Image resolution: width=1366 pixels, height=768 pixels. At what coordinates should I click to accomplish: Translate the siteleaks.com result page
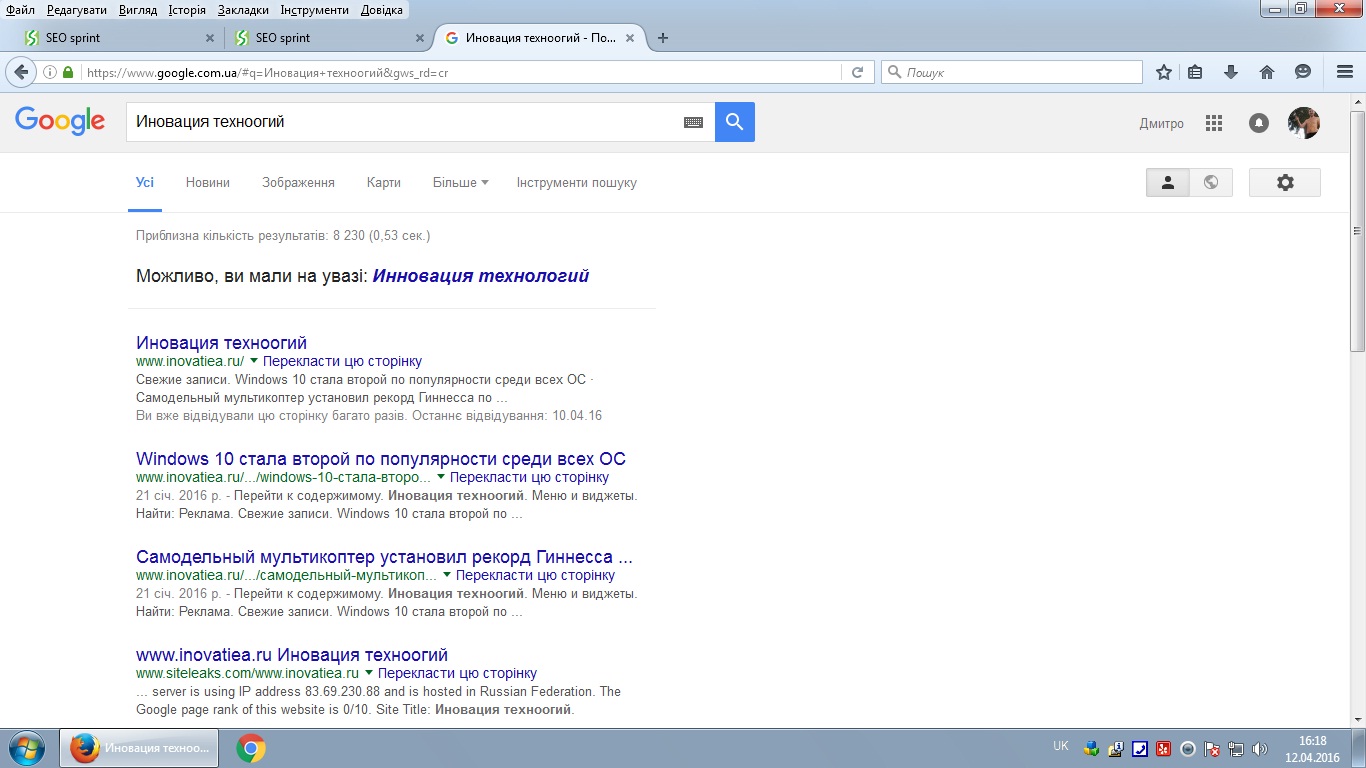click(x=457, y=673)
